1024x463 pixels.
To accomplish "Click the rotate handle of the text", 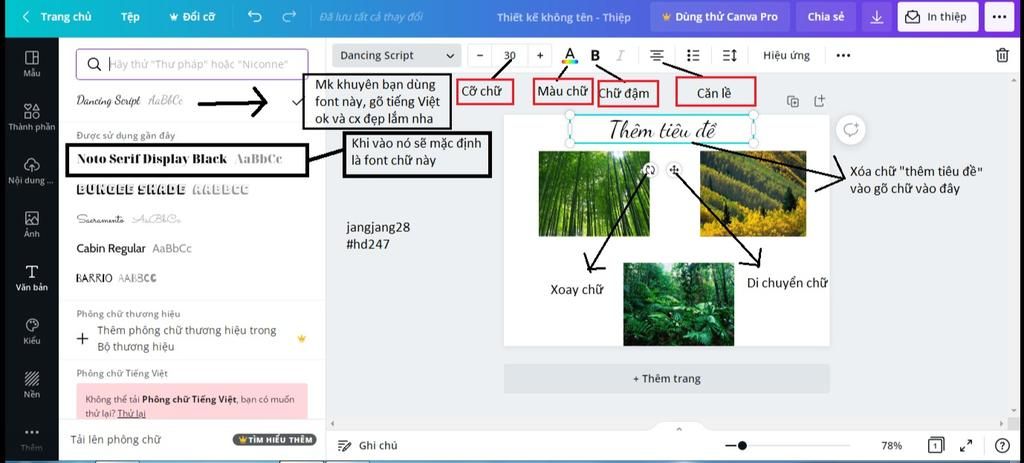I will click(x=648, y=170).
